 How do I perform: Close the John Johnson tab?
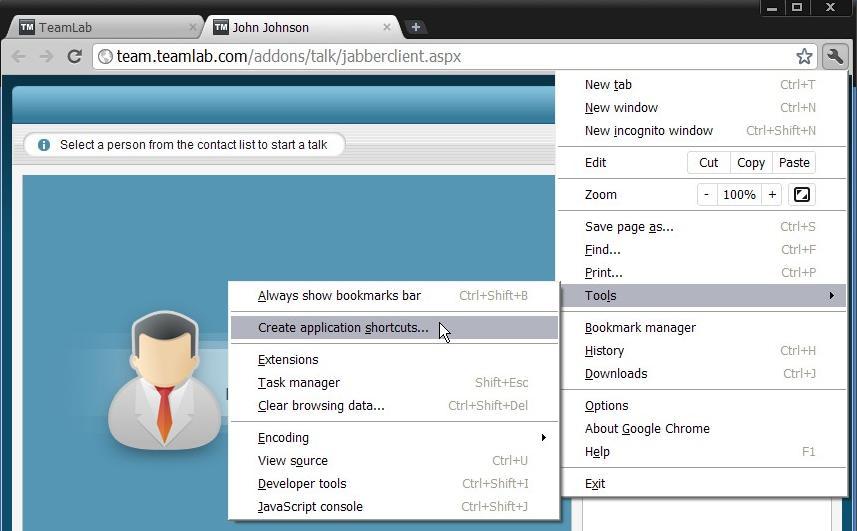387,27
